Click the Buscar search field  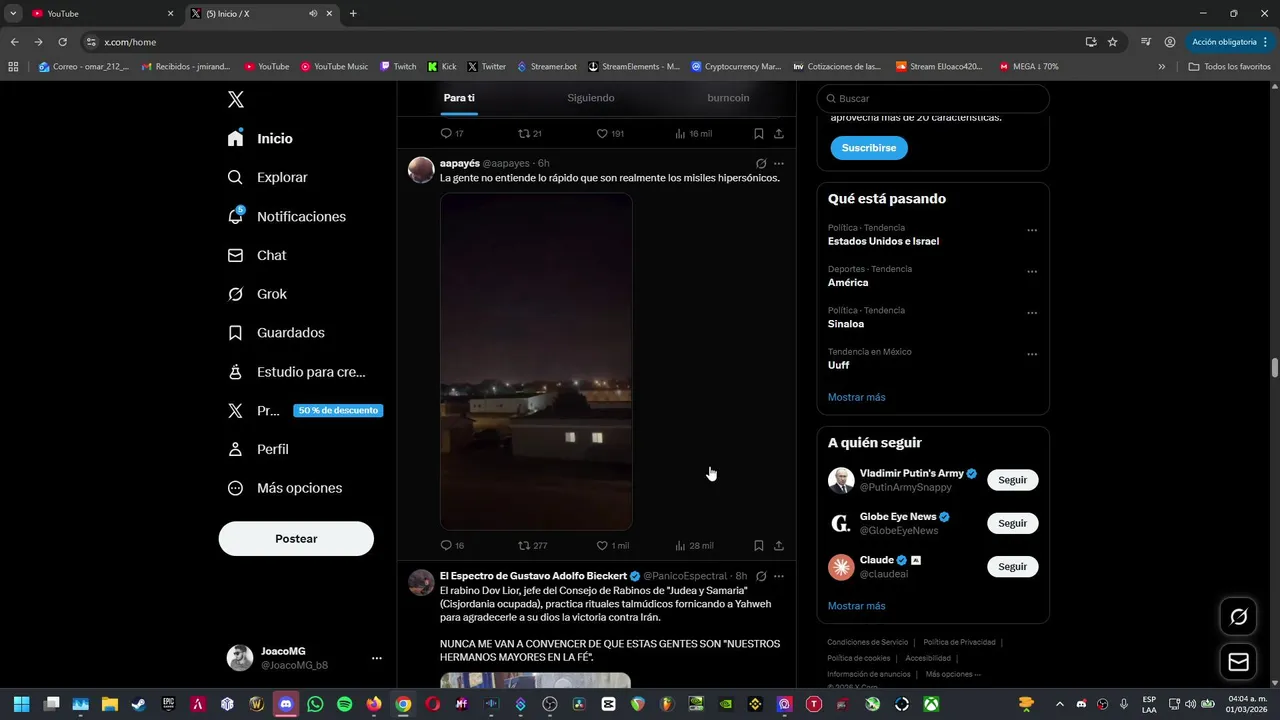point(933,98)
